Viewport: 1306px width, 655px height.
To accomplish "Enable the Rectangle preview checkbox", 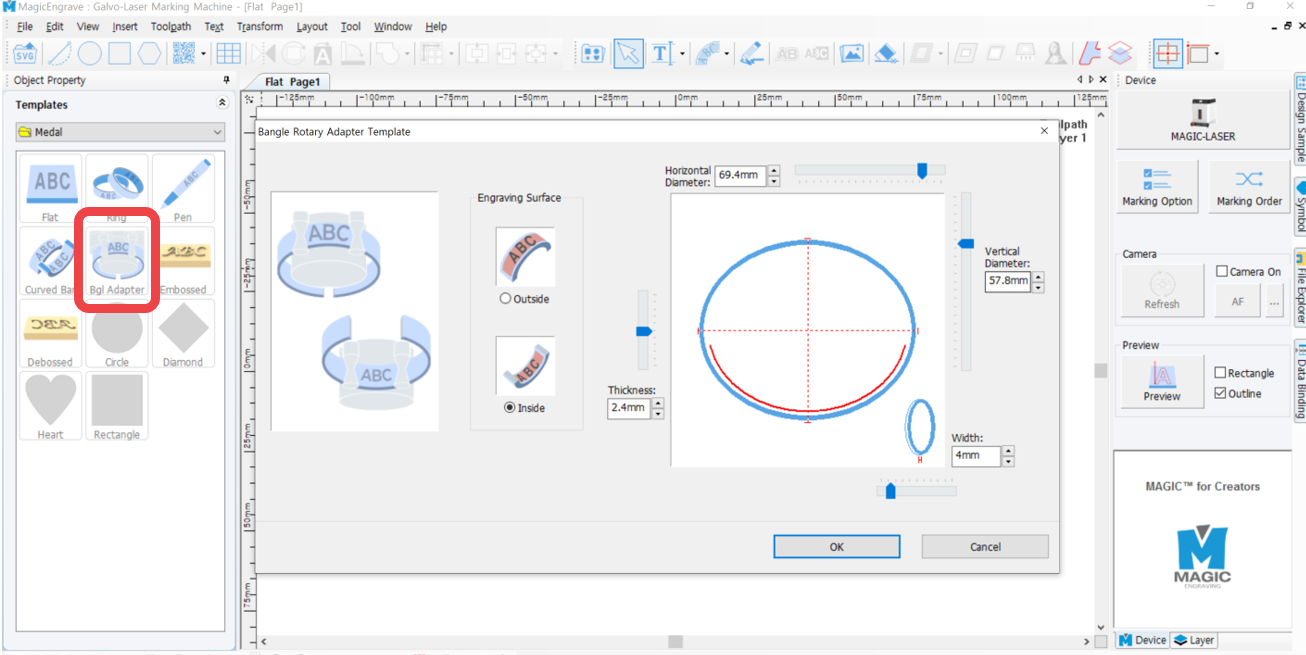I will pyautogui.click(x=1221, y=373).
